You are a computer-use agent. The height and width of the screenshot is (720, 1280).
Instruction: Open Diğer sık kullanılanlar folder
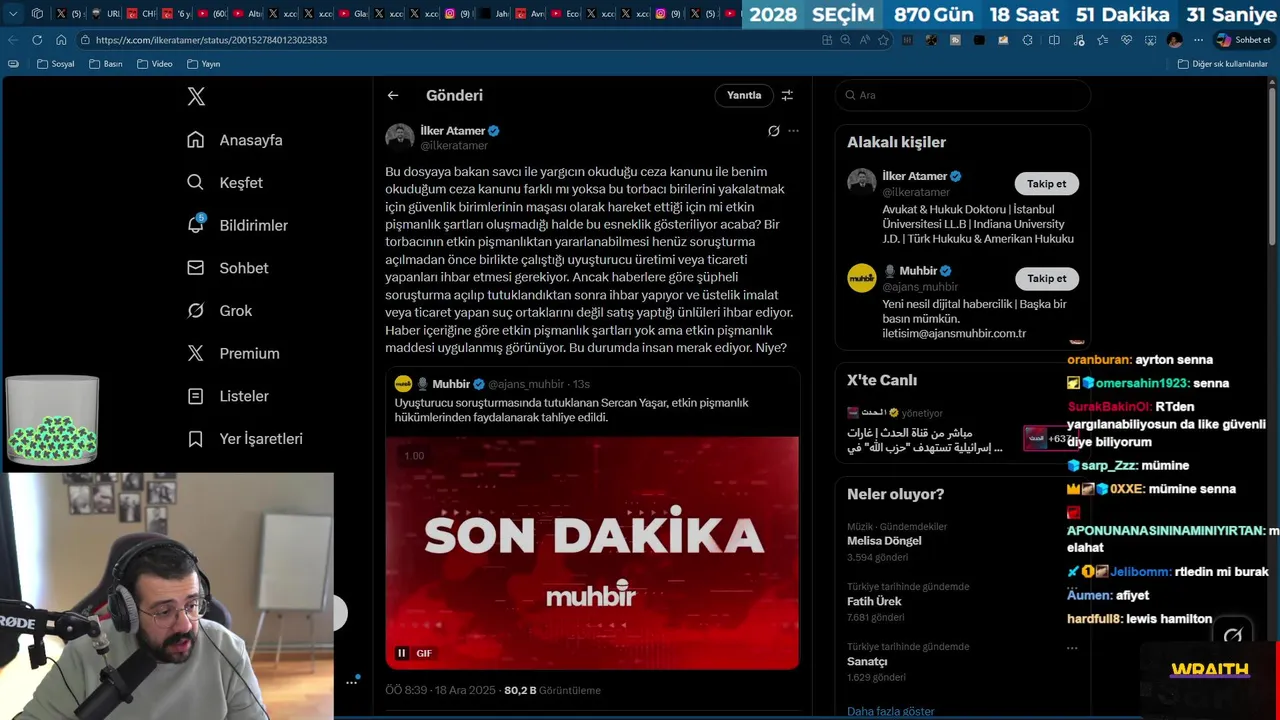click(1223, 64)
